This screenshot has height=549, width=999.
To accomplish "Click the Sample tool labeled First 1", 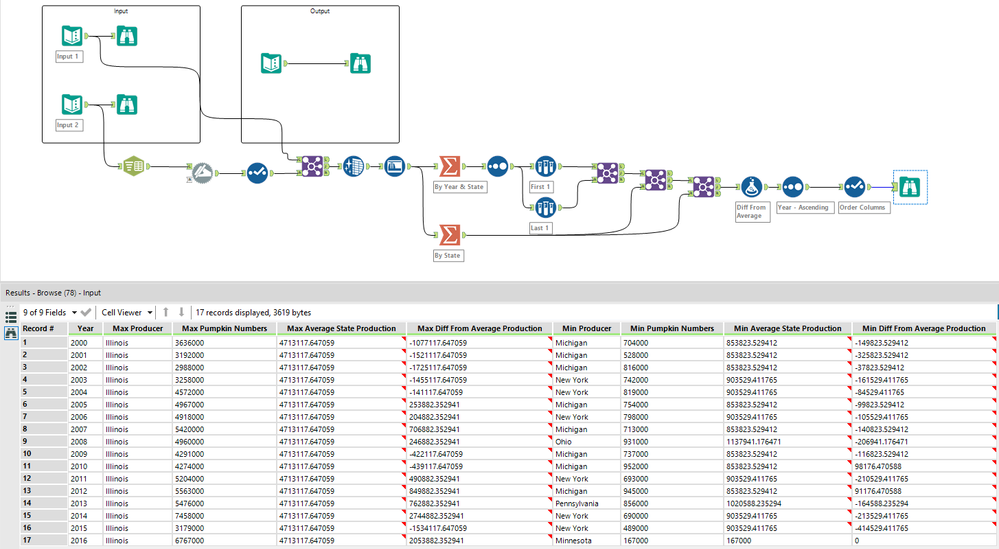I will click(x=545, y=167).
